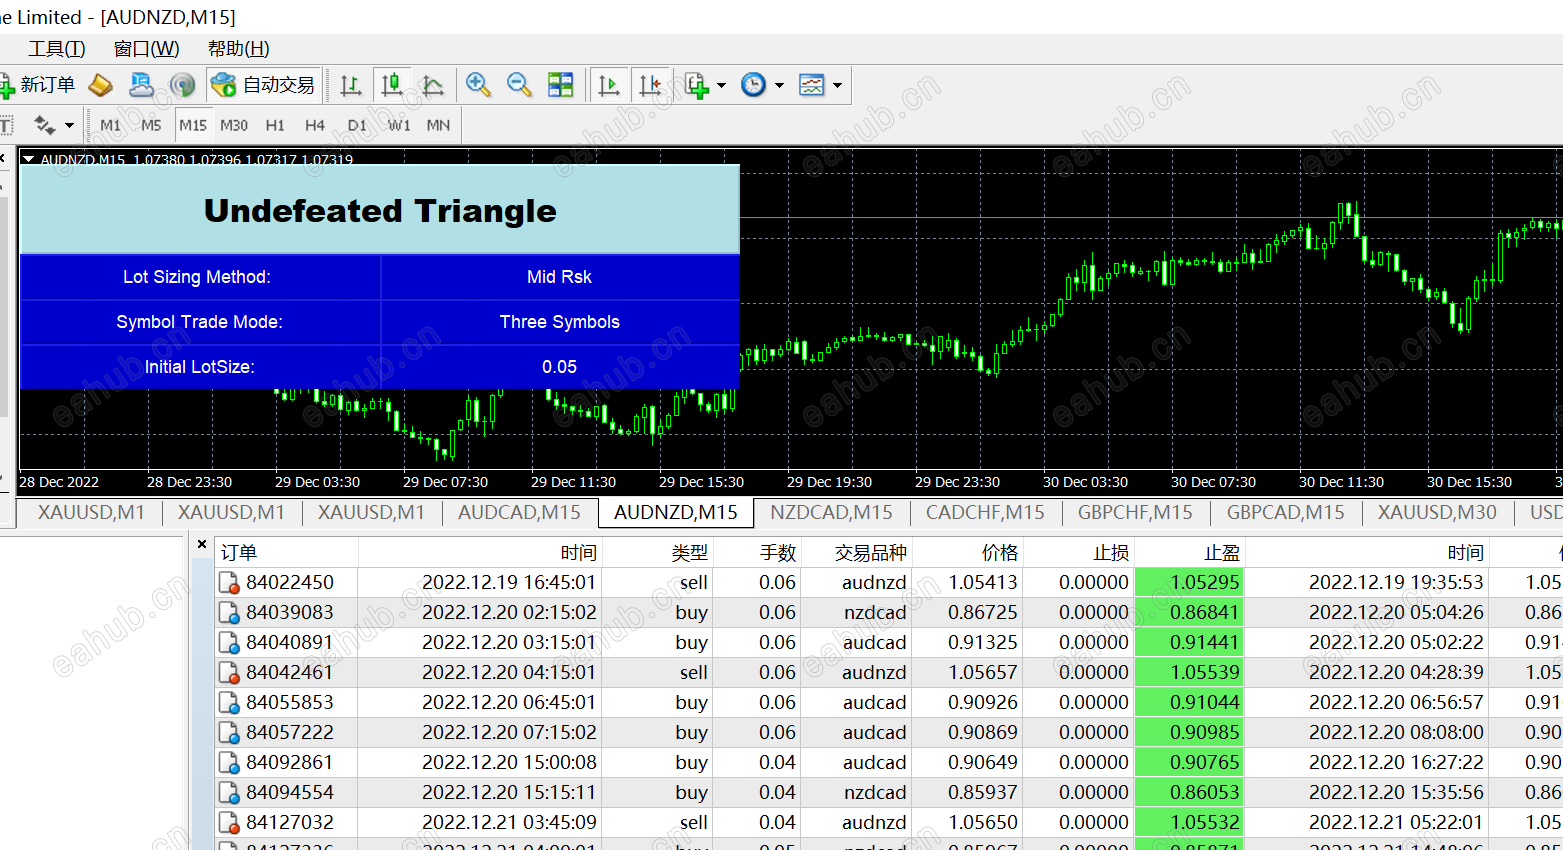Switch chart to bar chart mode
Viewport: 1563px width, 850px height.
tap(350, 85)
